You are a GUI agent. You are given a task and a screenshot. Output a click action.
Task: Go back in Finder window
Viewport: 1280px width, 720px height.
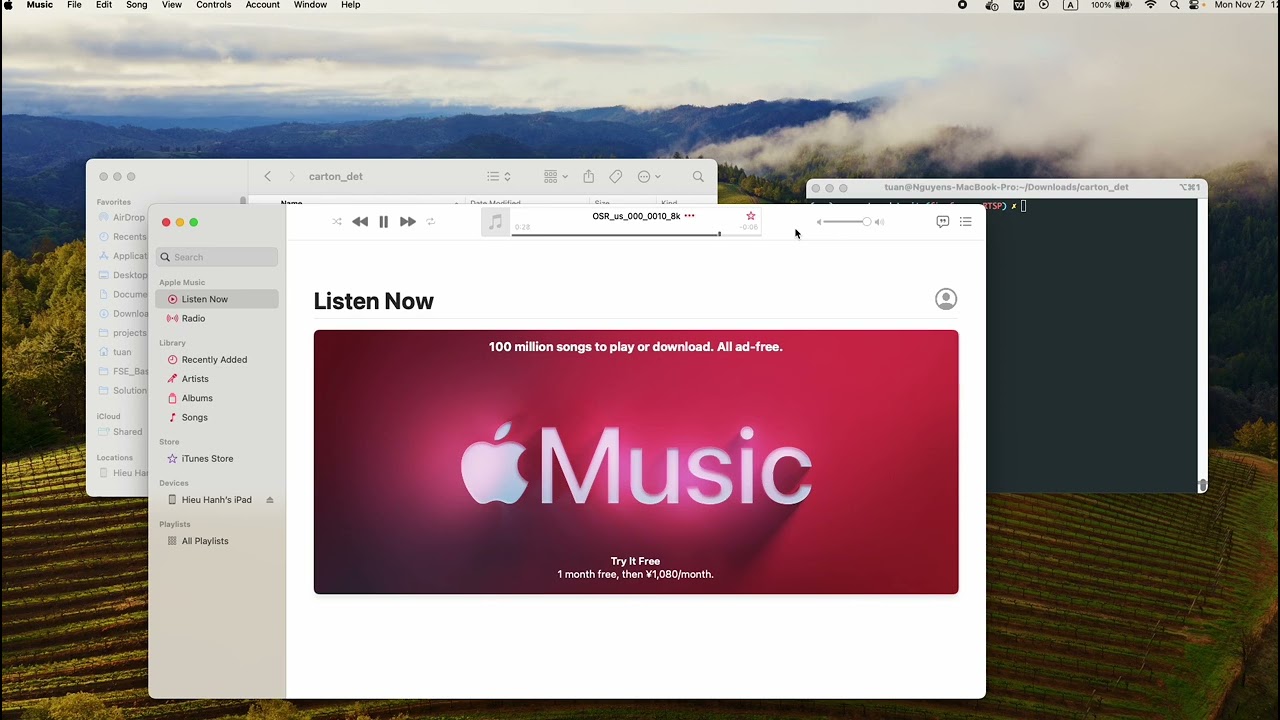click(x=267, y=177)
